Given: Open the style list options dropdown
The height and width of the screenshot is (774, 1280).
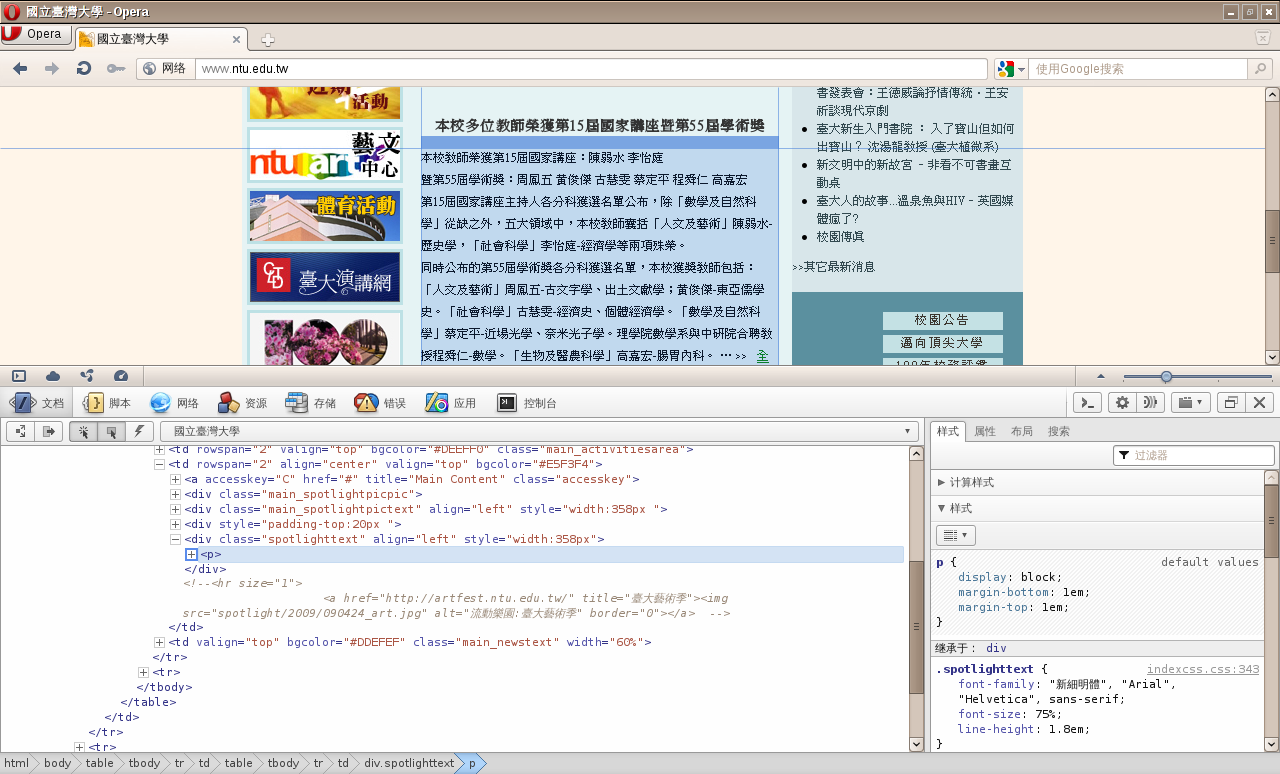Looking at the screenshot, I should coord(956,535).
